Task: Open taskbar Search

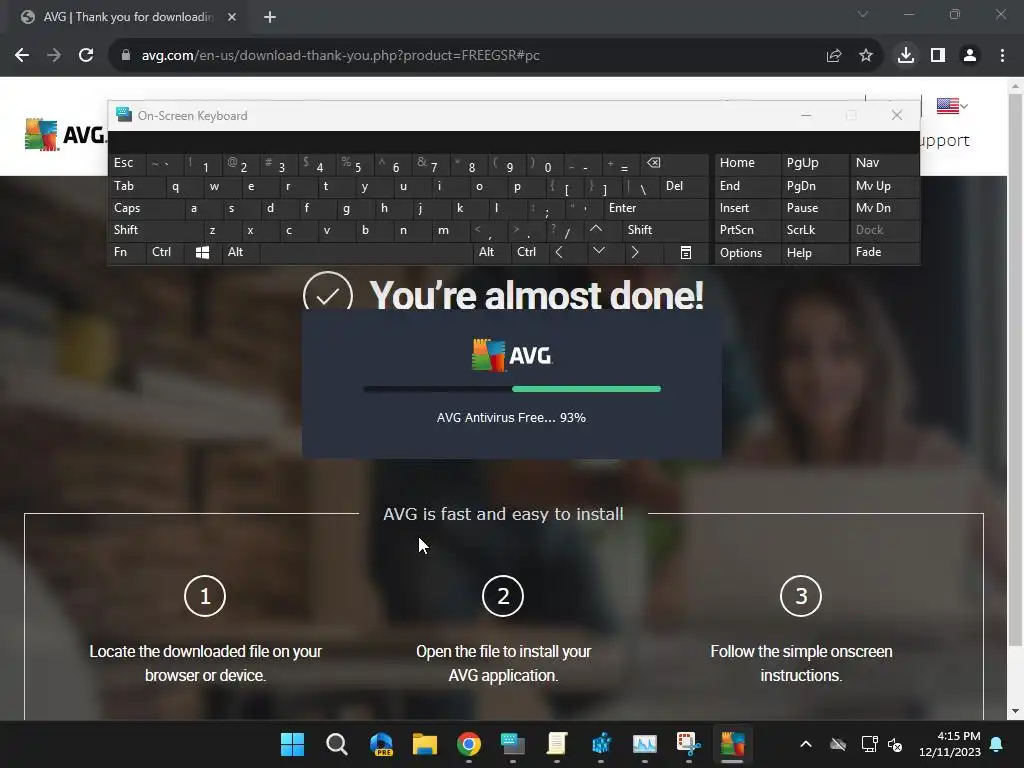Action: 336,744
